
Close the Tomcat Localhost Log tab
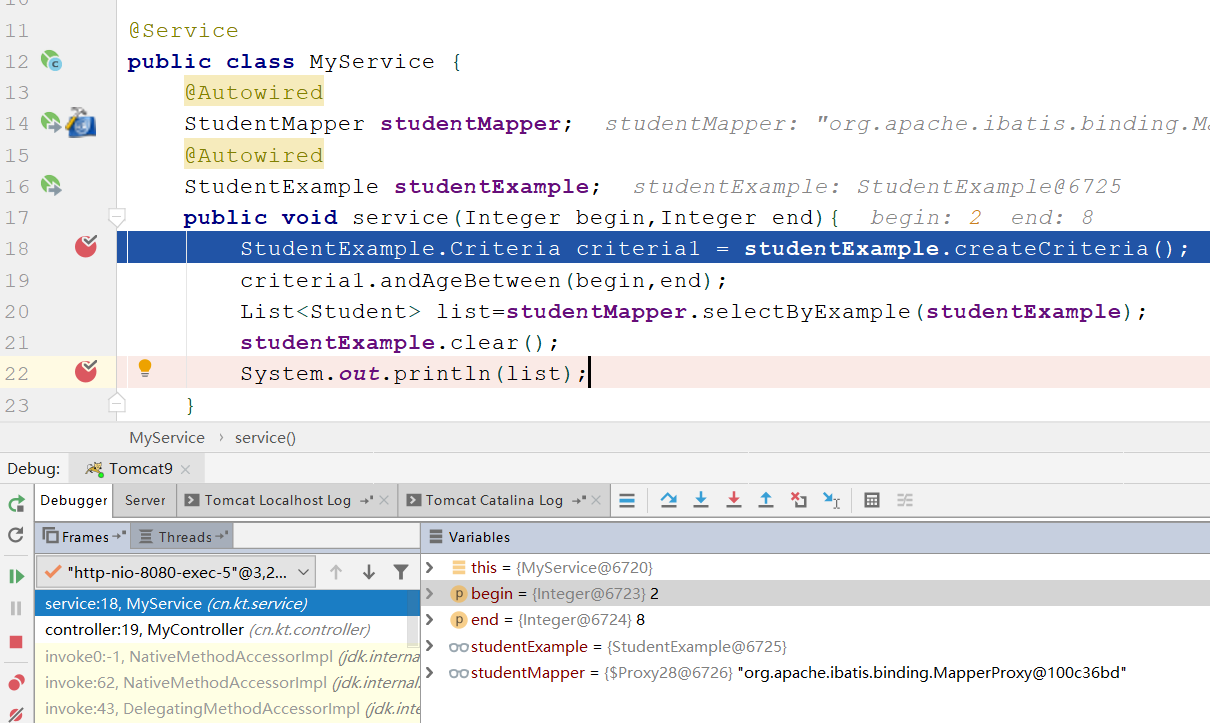pyautogui.click(x=386, y=500)
